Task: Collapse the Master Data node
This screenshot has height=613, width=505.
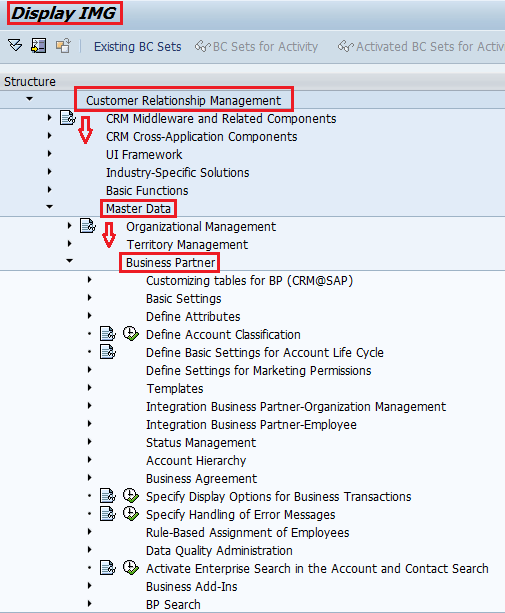Action: [x=49, y=207]
